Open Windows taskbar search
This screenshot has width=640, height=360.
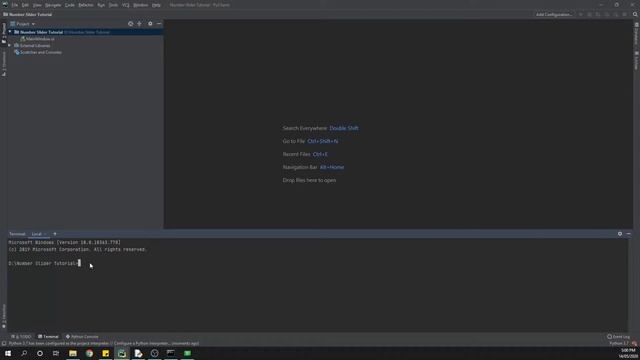click(x=24, y=353)
